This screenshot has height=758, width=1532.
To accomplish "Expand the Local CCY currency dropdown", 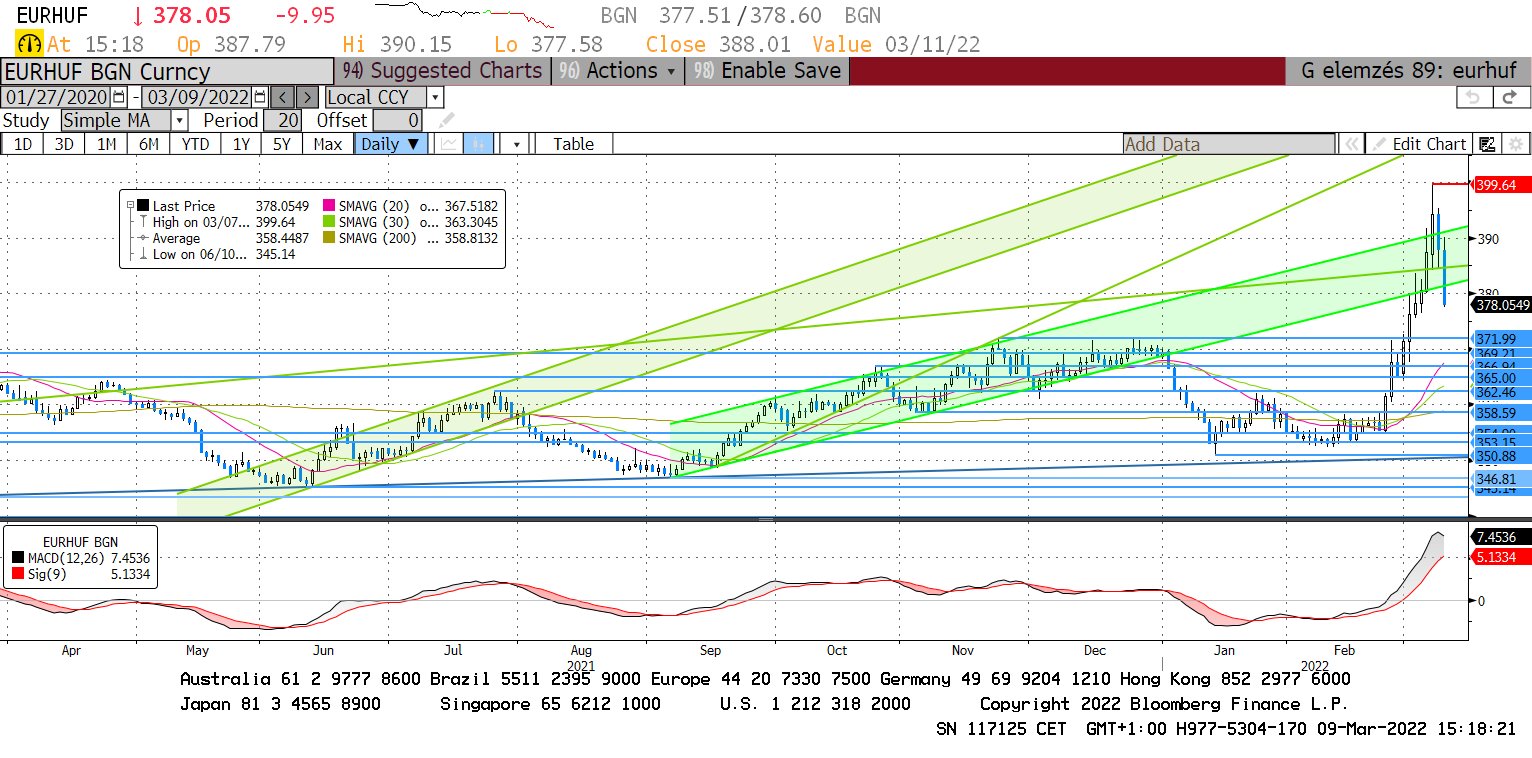I will click(435, 97).
